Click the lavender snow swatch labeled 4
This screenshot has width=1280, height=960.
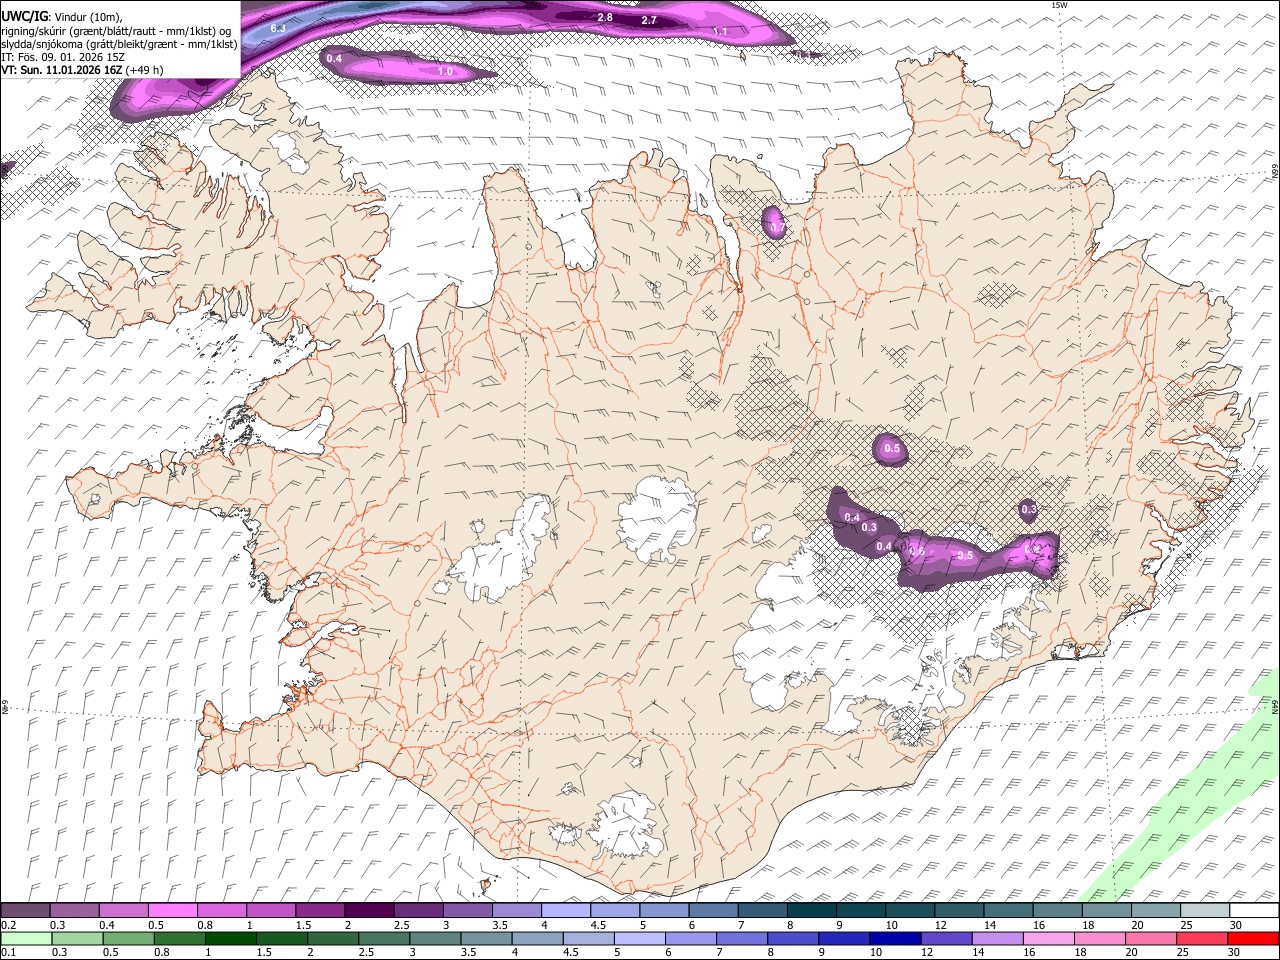pos(565,910)
